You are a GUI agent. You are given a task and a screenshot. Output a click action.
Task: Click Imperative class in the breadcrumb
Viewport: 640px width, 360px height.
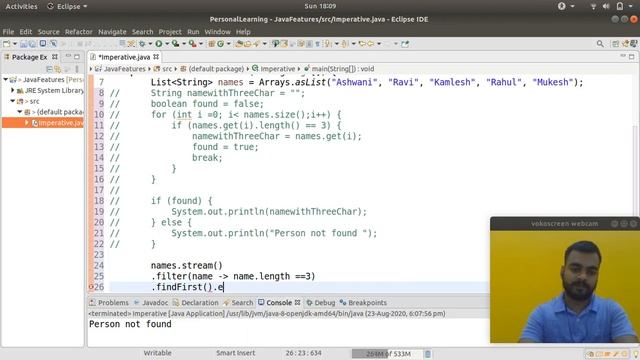click(x=273, y=69)
